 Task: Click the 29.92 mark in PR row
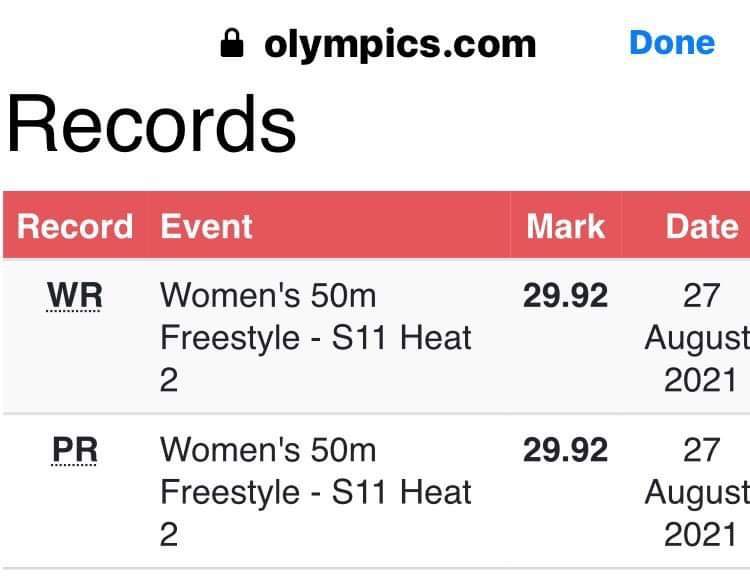(565, 450)
